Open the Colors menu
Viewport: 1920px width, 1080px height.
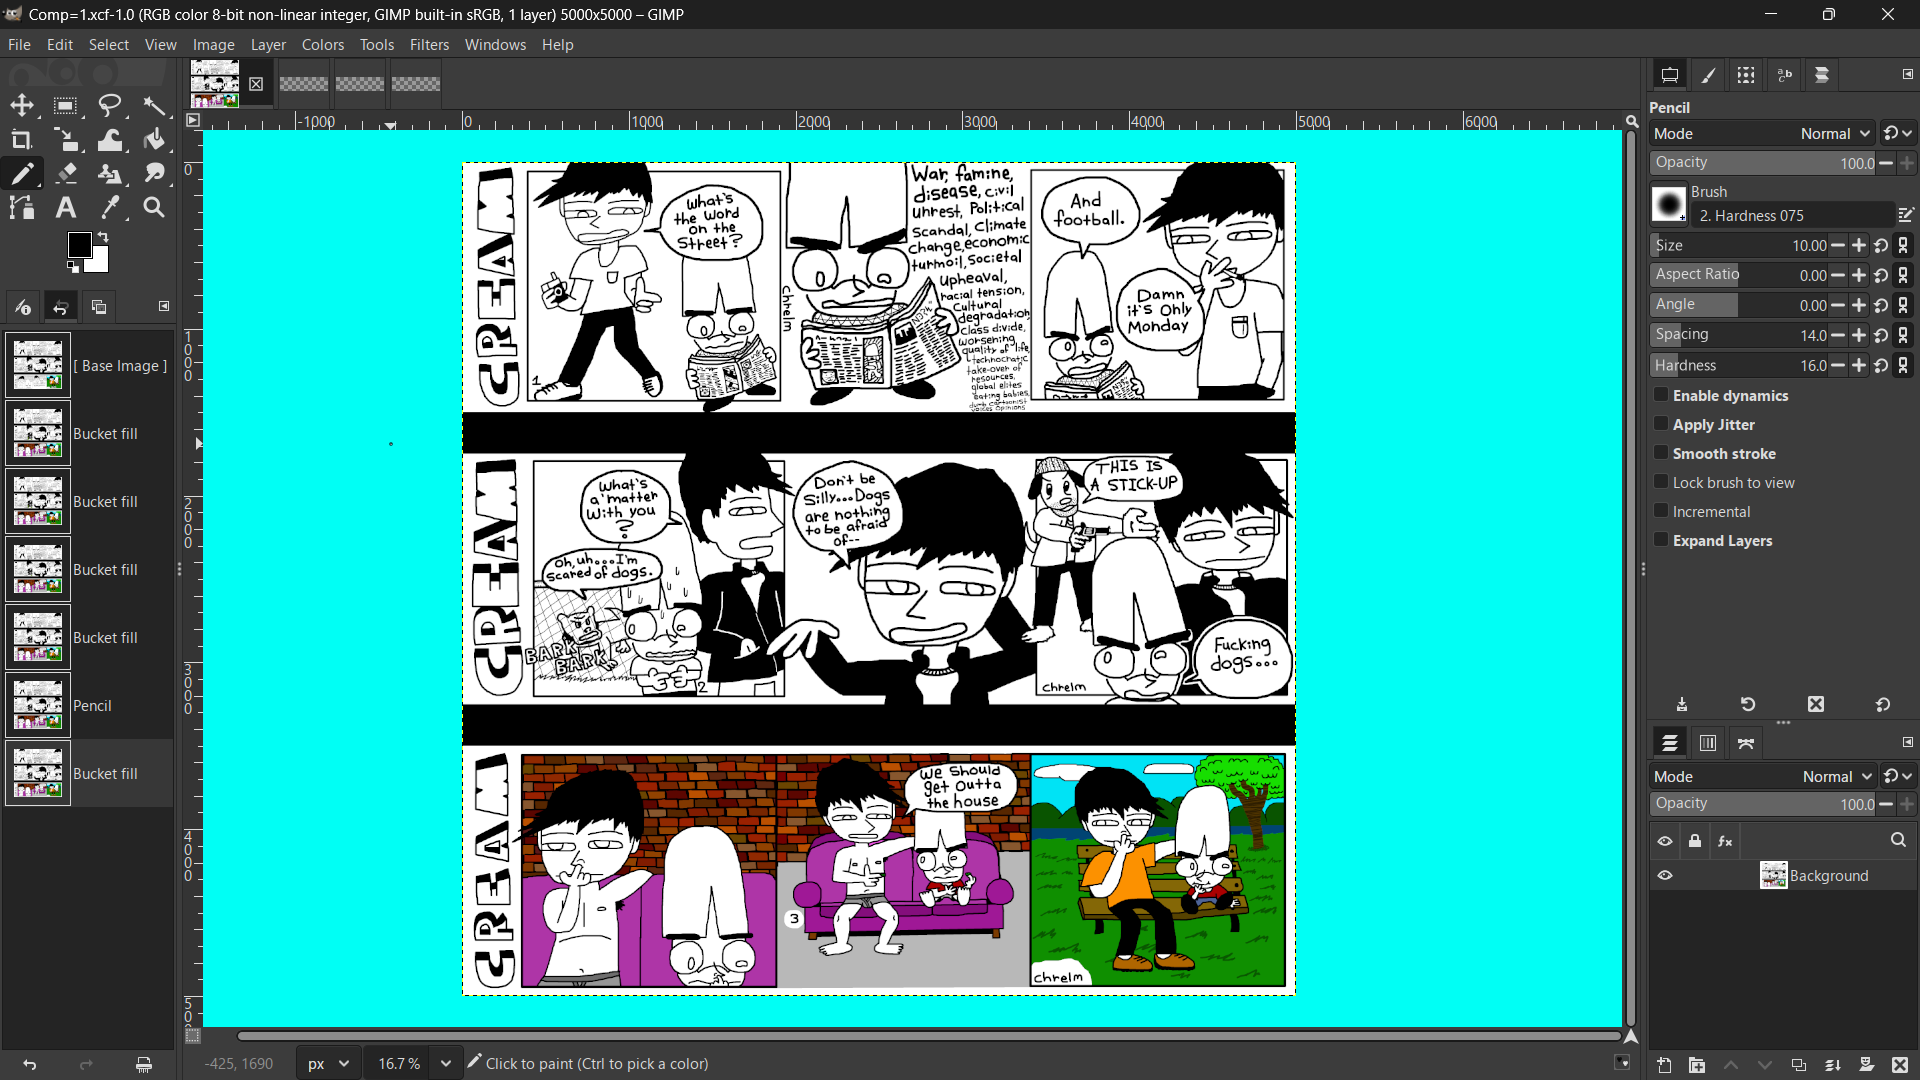(x=323, y=44)
